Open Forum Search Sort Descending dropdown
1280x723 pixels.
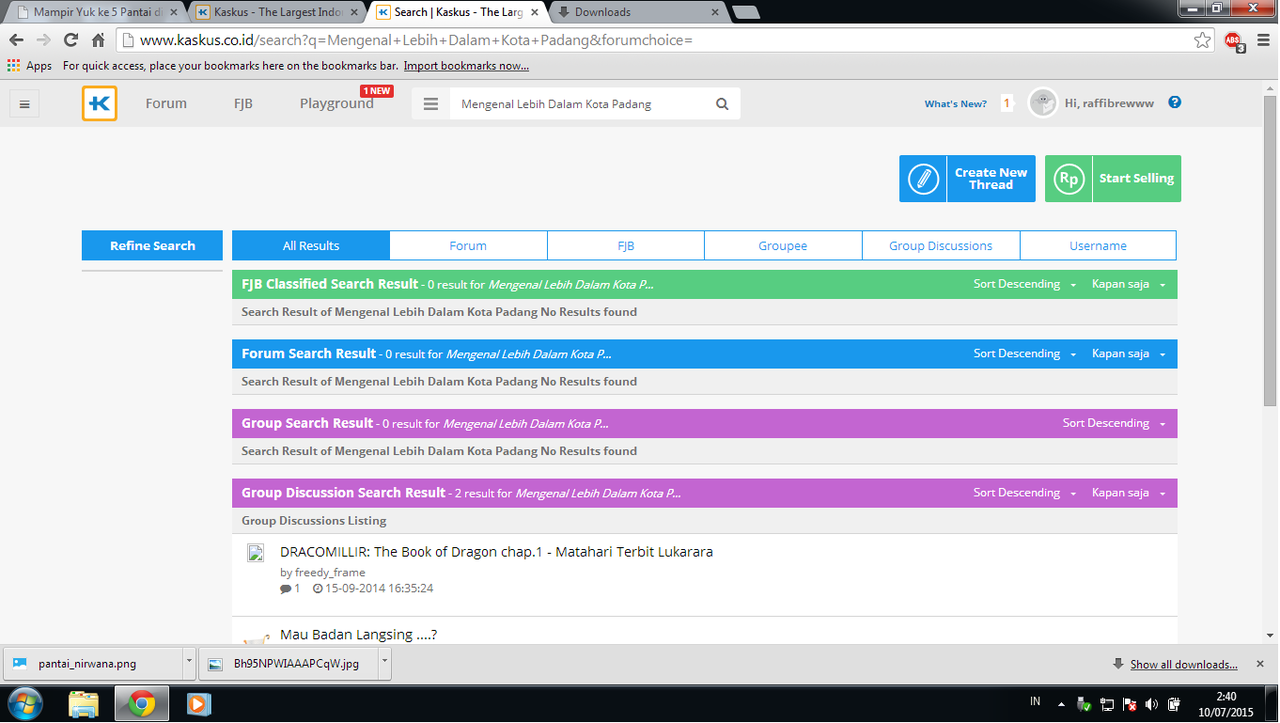[x=1025, y=354]
